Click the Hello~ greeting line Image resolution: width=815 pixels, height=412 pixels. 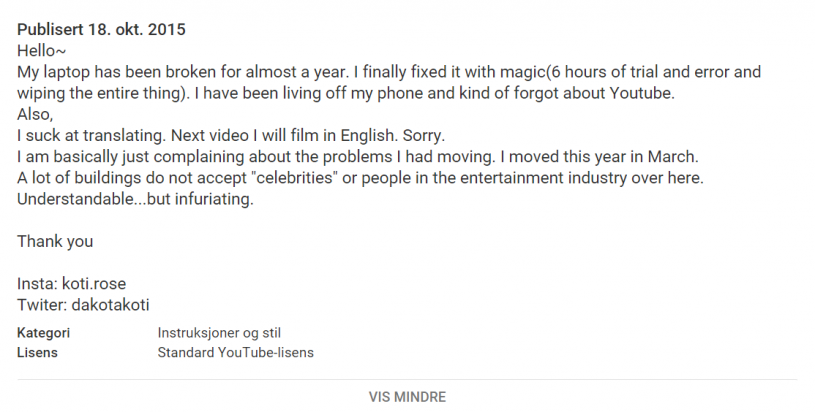coord(41,50)
